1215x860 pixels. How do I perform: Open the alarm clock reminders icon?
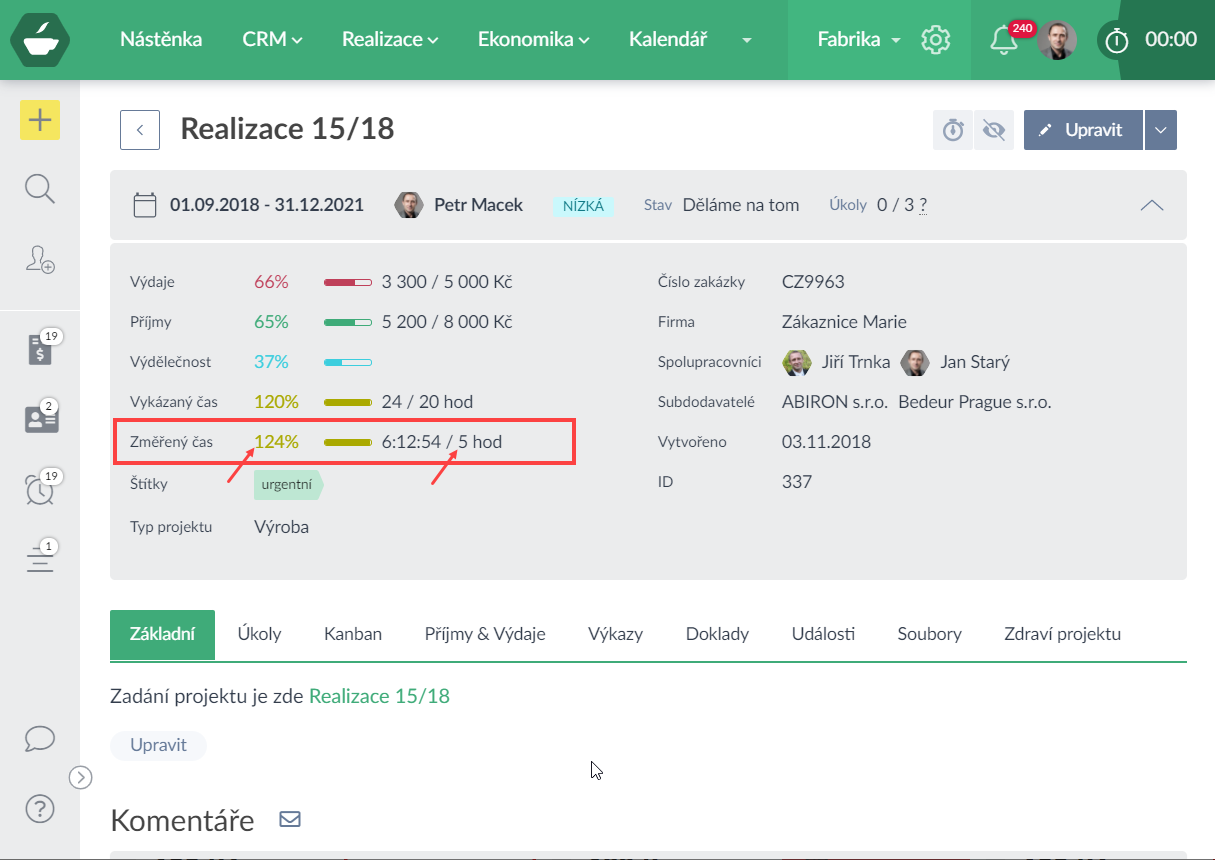point(40,489)
